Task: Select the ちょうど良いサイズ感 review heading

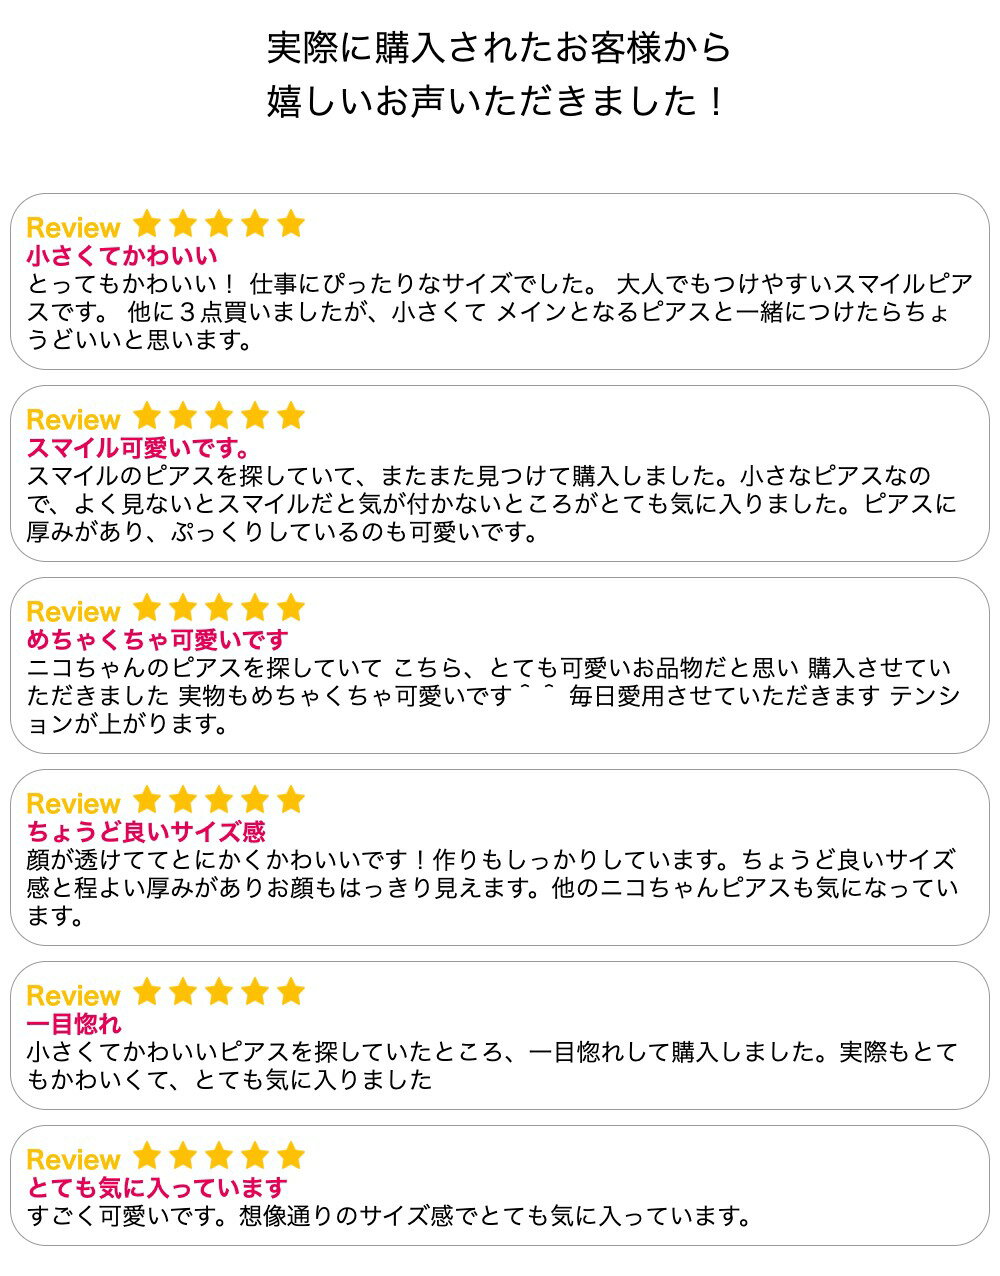Action: tap(146, 832)
